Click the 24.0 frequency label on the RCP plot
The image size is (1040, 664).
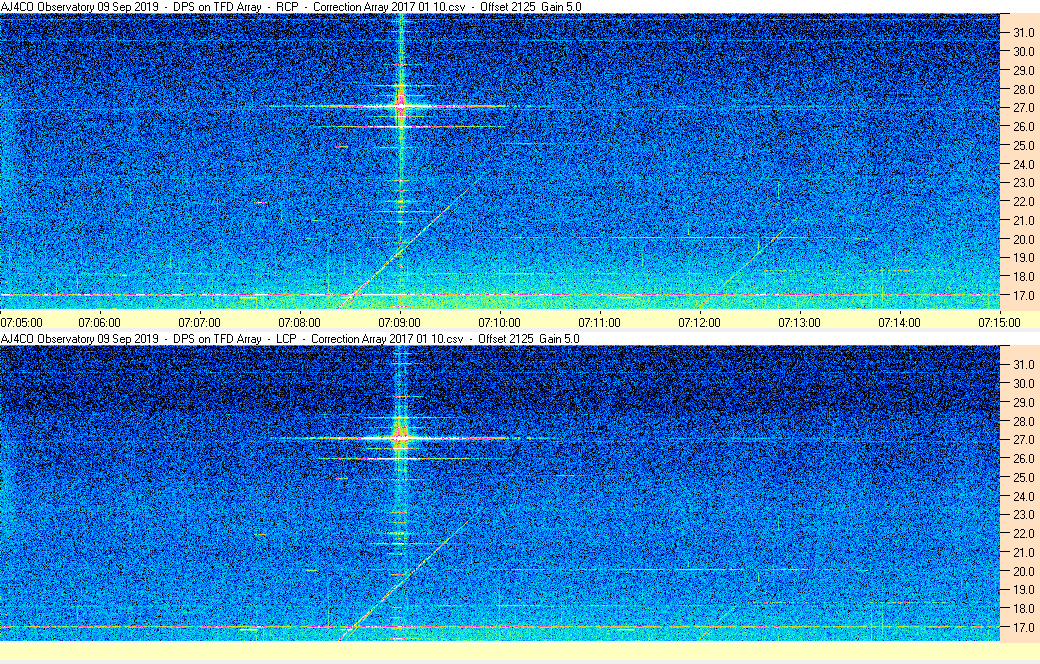click(x=1023, y=165)
